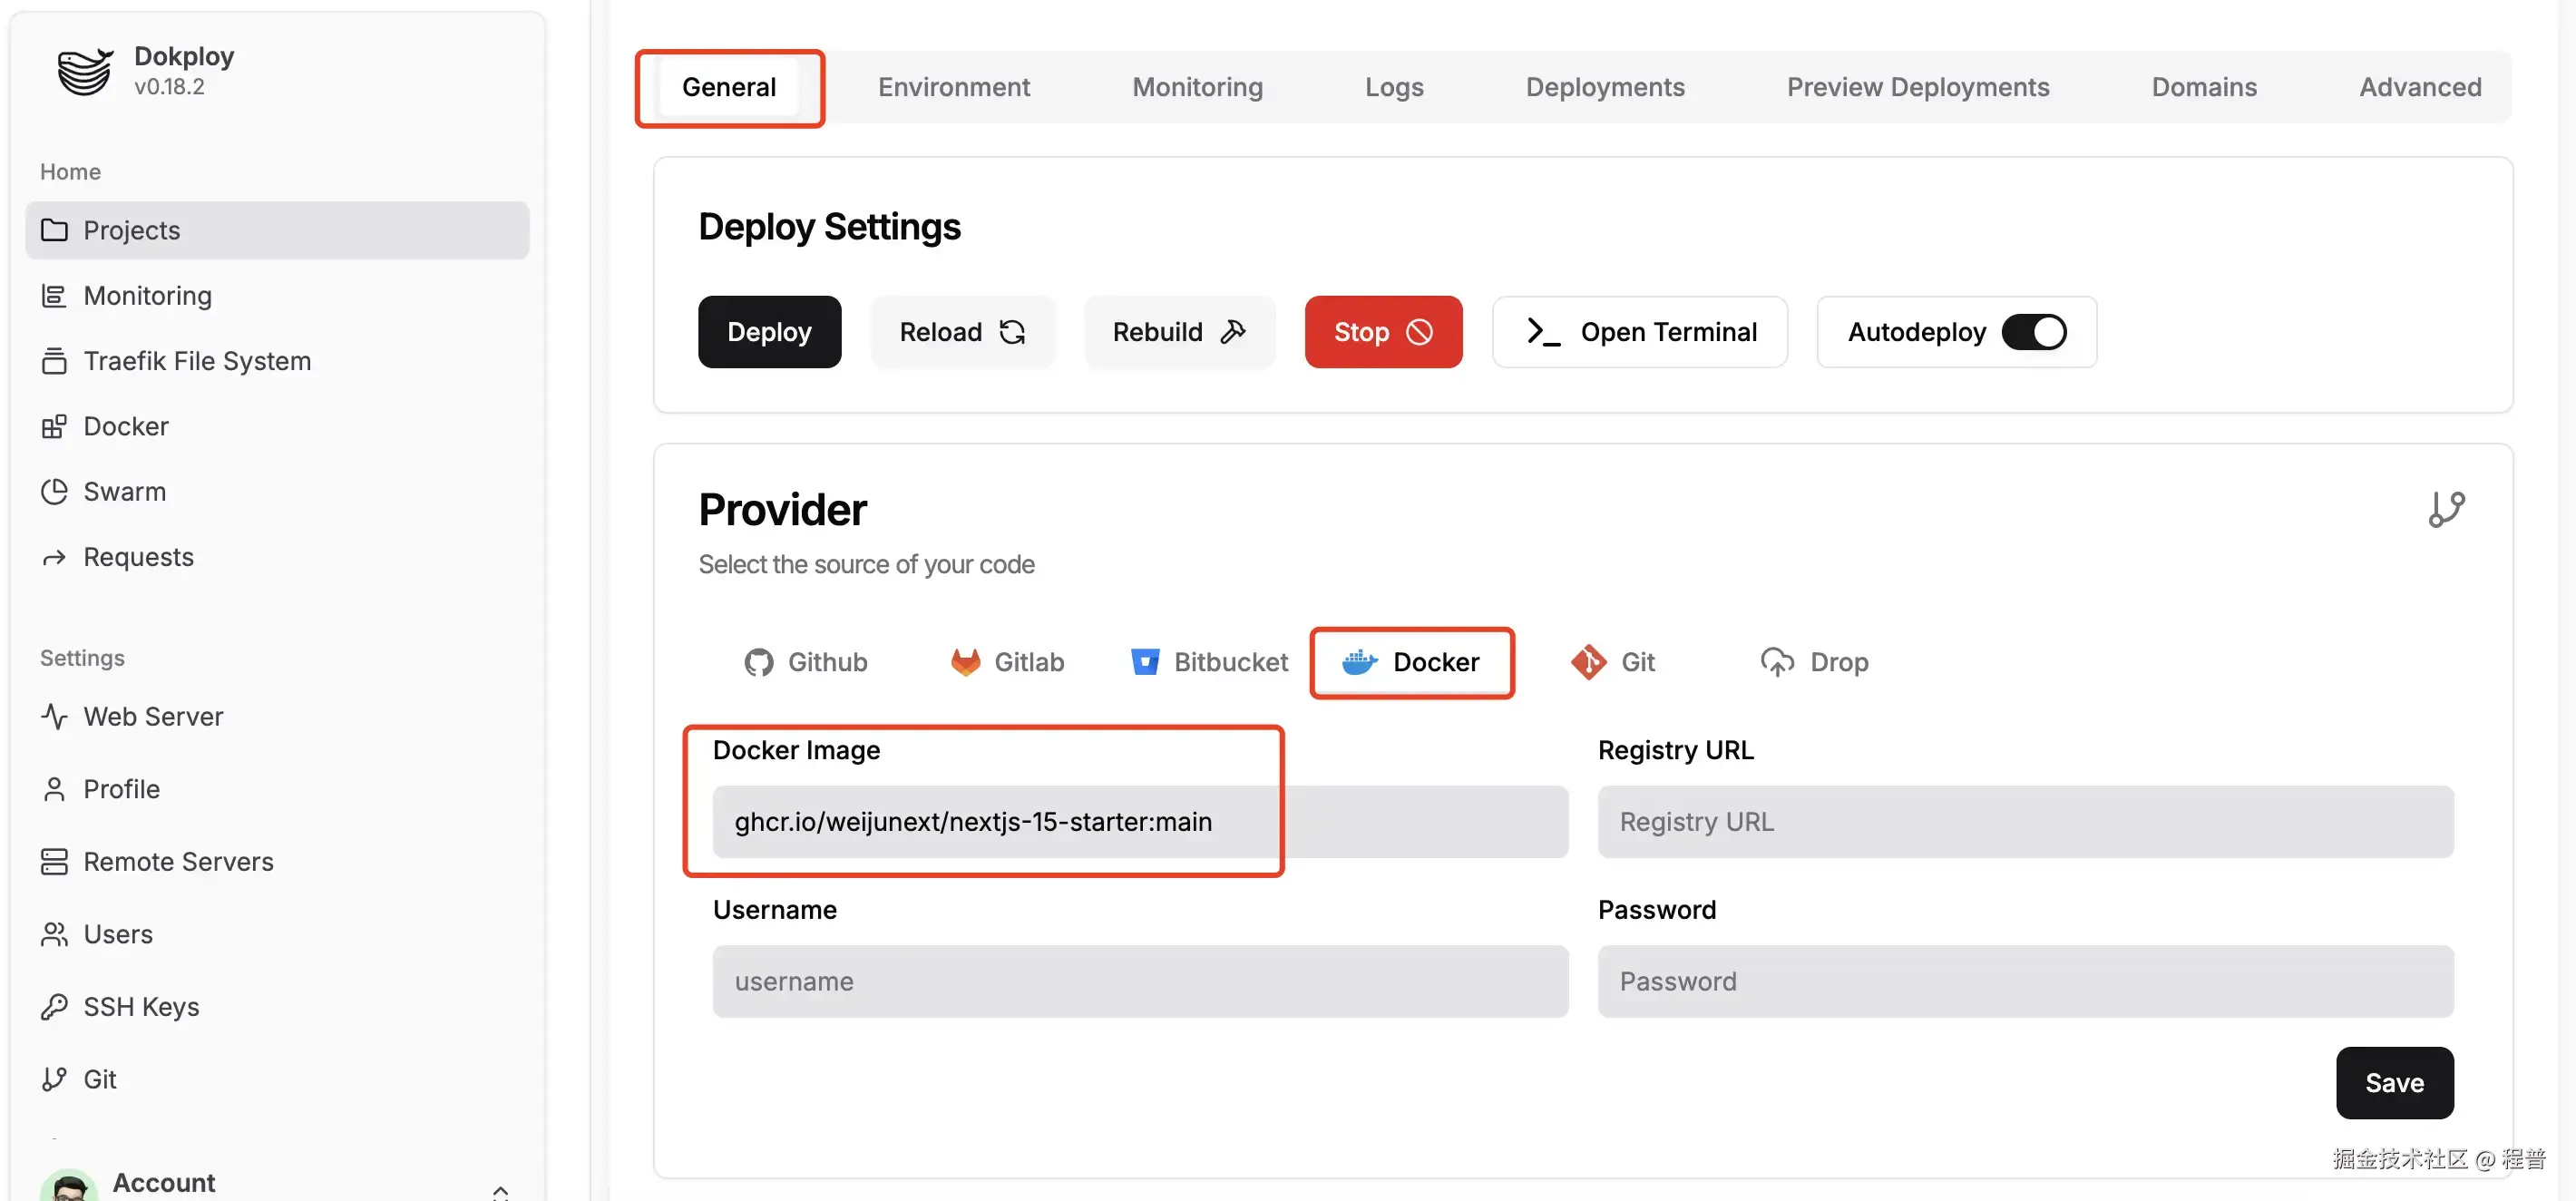Open the Docker sidebar section
The width and height of the screenshot is (2576, 1201).
pos(125,426)
